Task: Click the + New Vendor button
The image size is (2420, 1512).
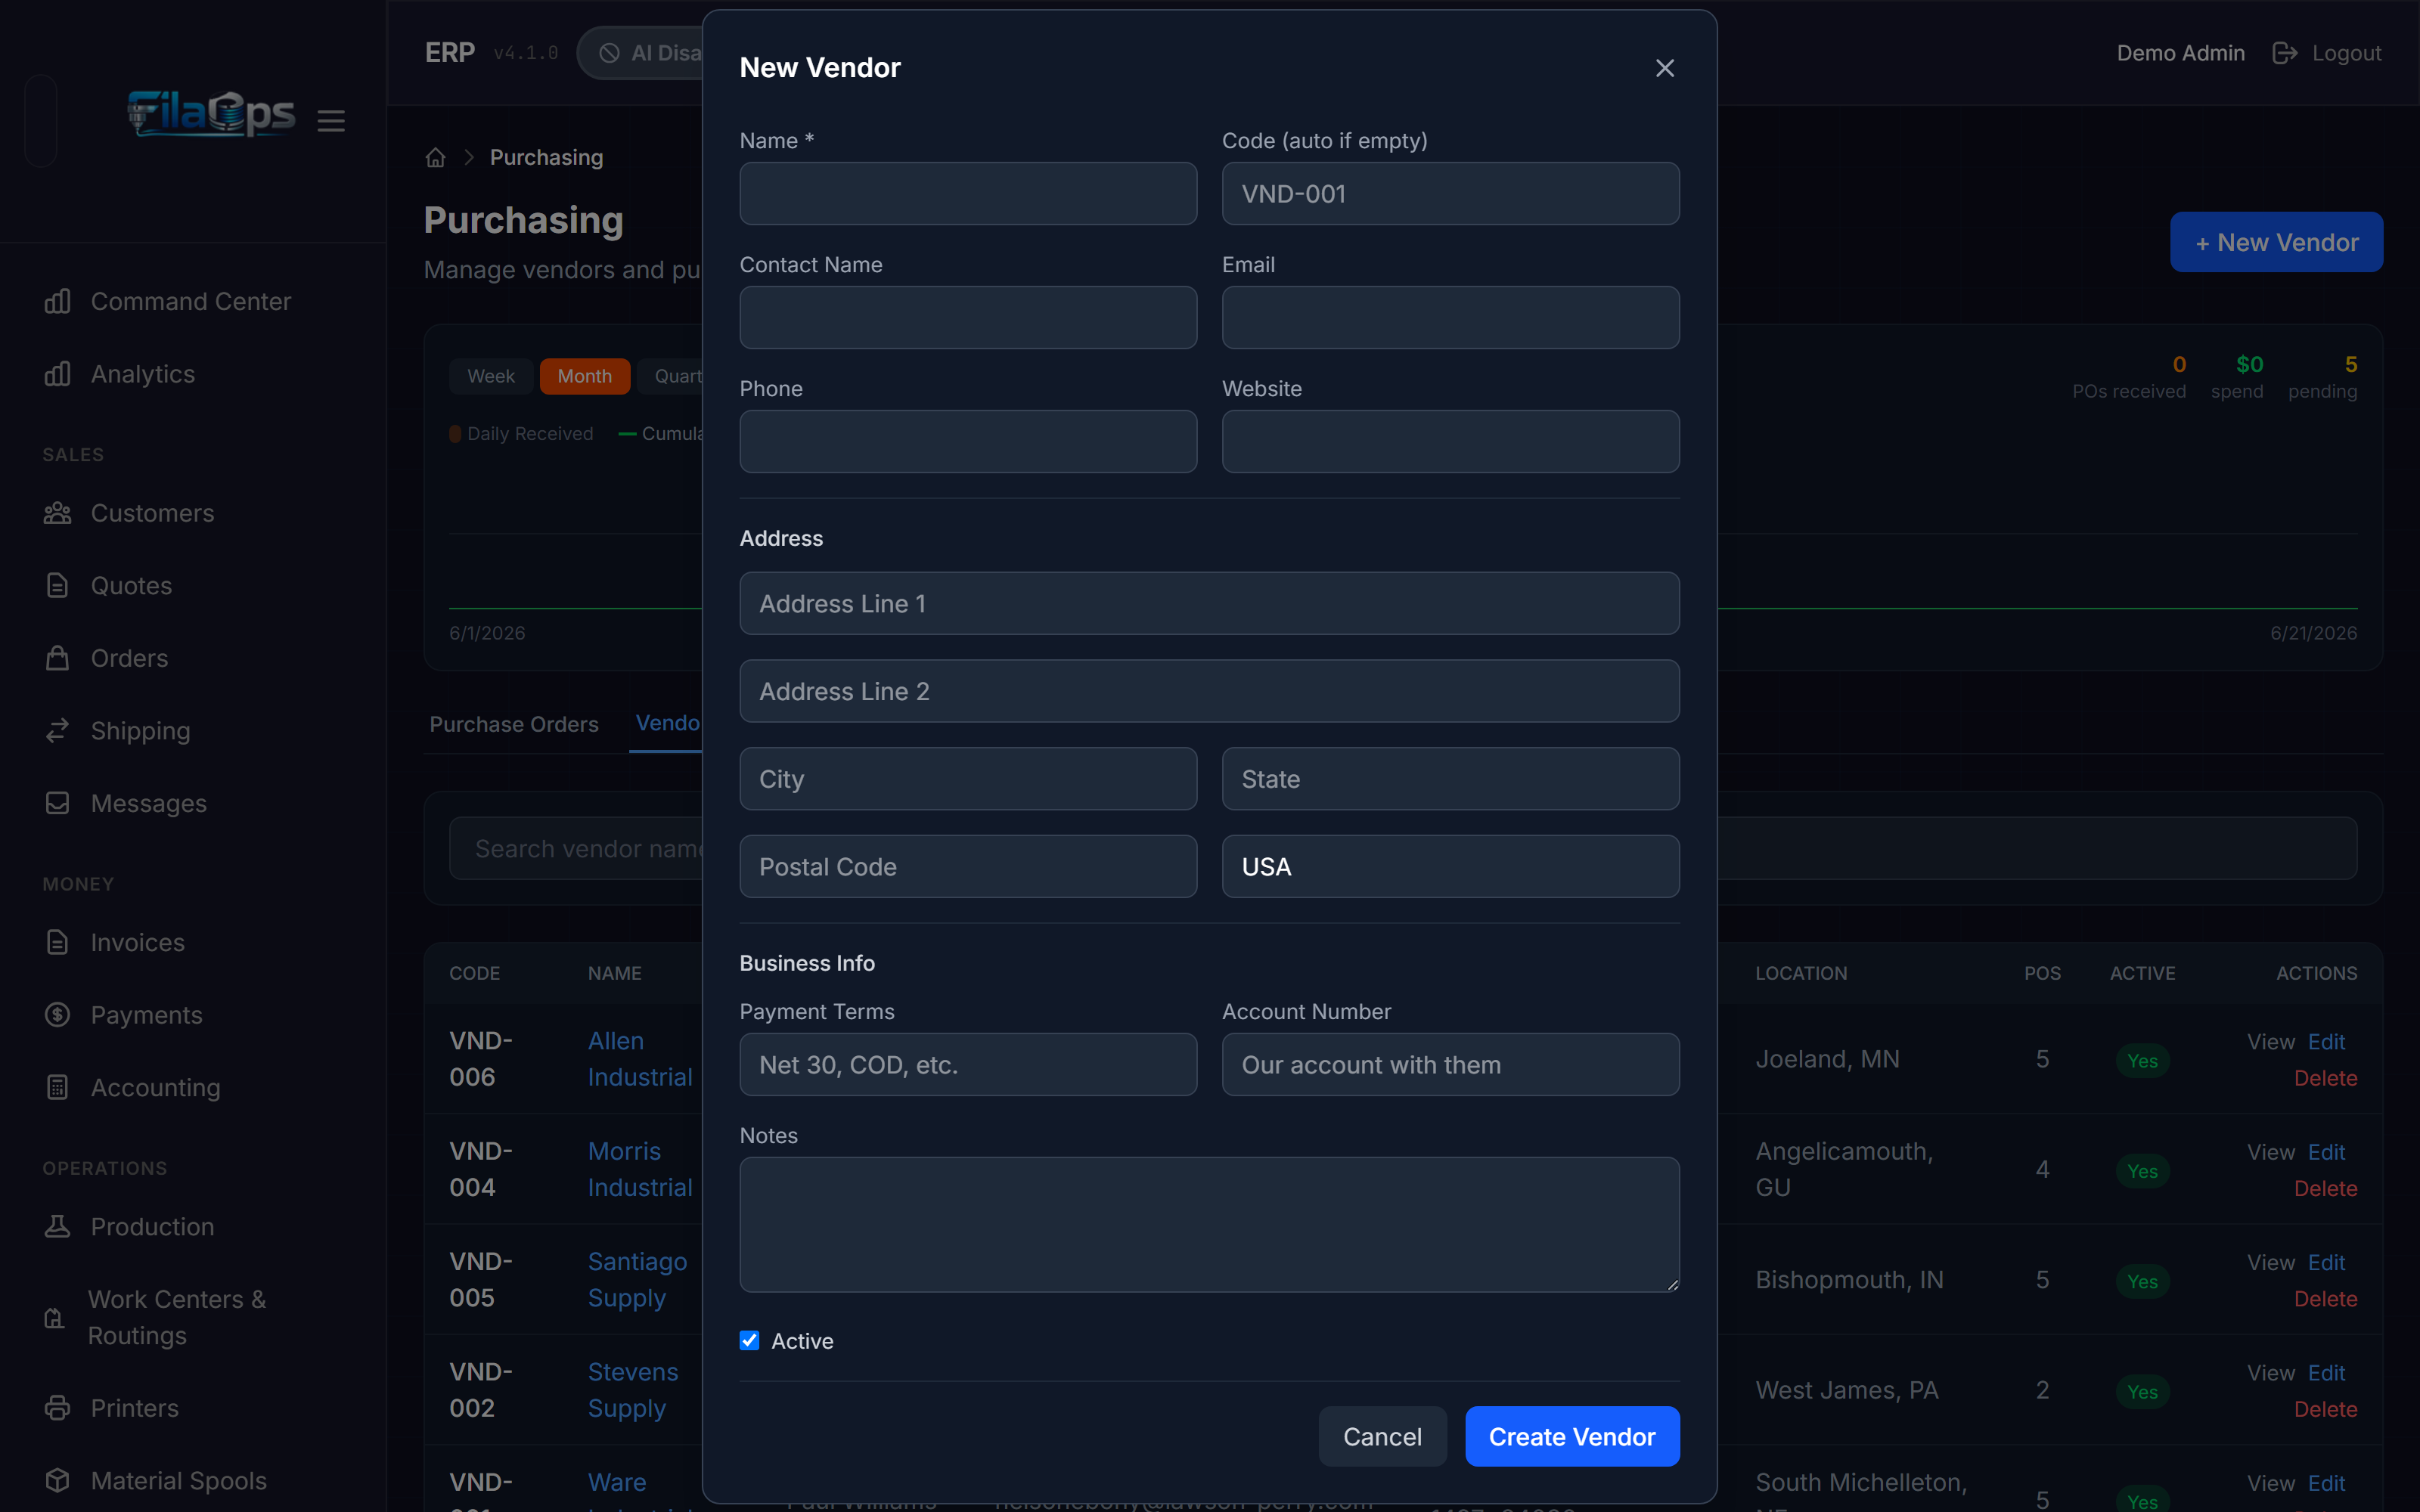Action: 2276,242
